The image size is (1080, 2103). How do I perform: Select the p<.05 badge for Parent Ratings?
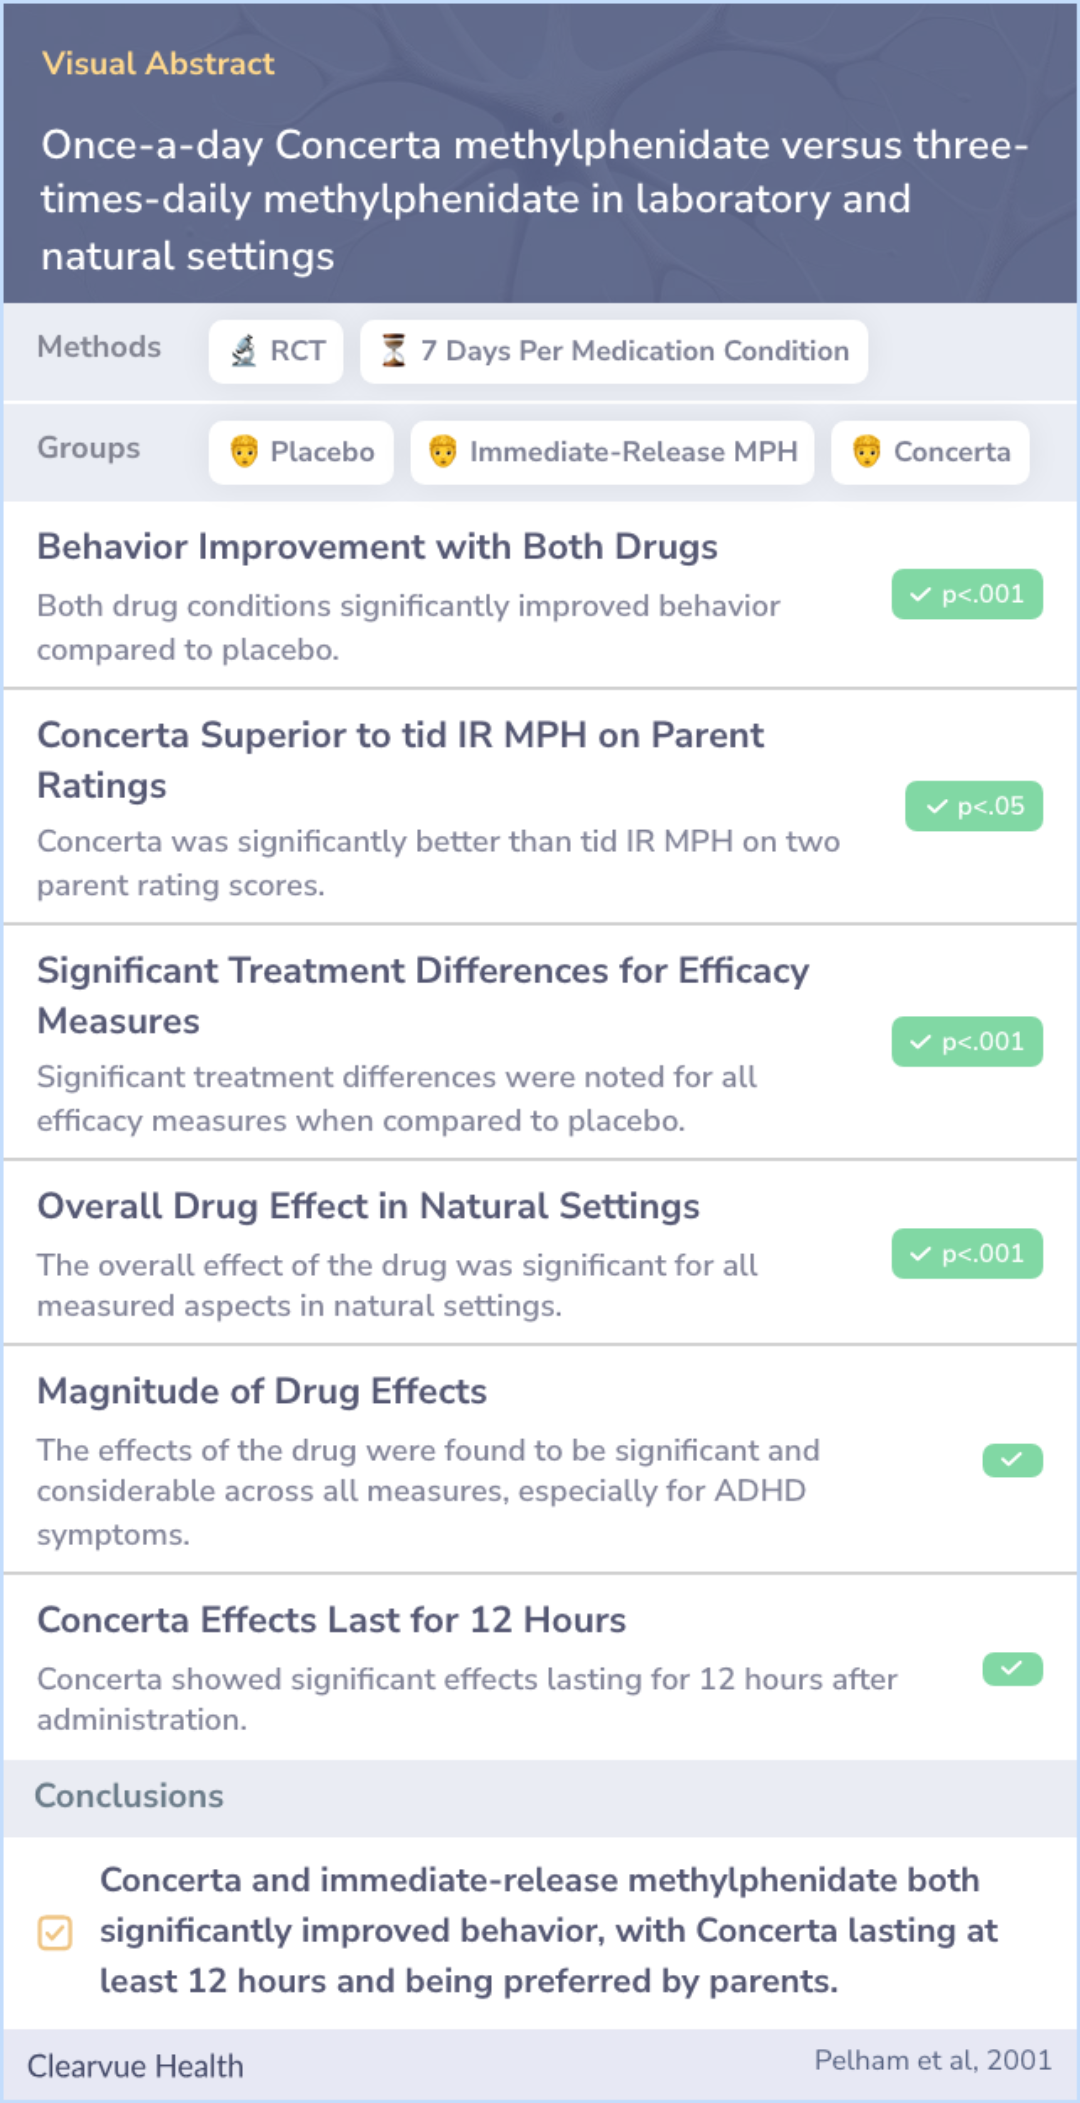[974, 806]
